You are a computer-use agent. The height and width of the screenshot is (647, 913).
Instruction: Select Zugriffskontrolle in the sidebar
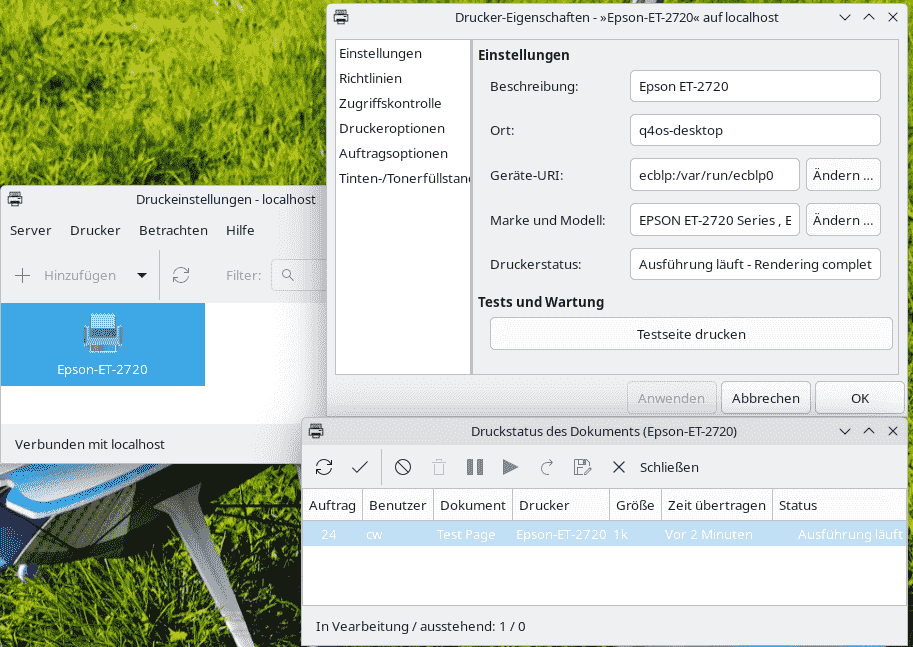(x=389, y=104)
